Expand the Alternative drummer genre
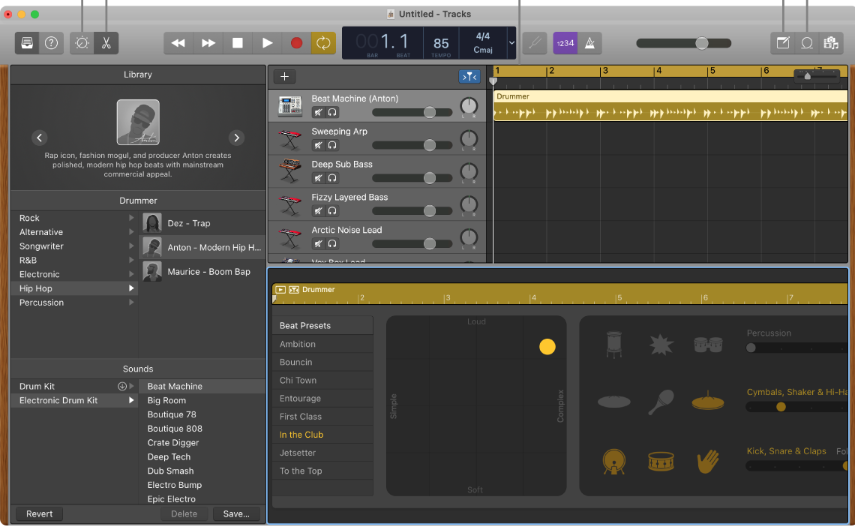 click(x=131, y=232)
